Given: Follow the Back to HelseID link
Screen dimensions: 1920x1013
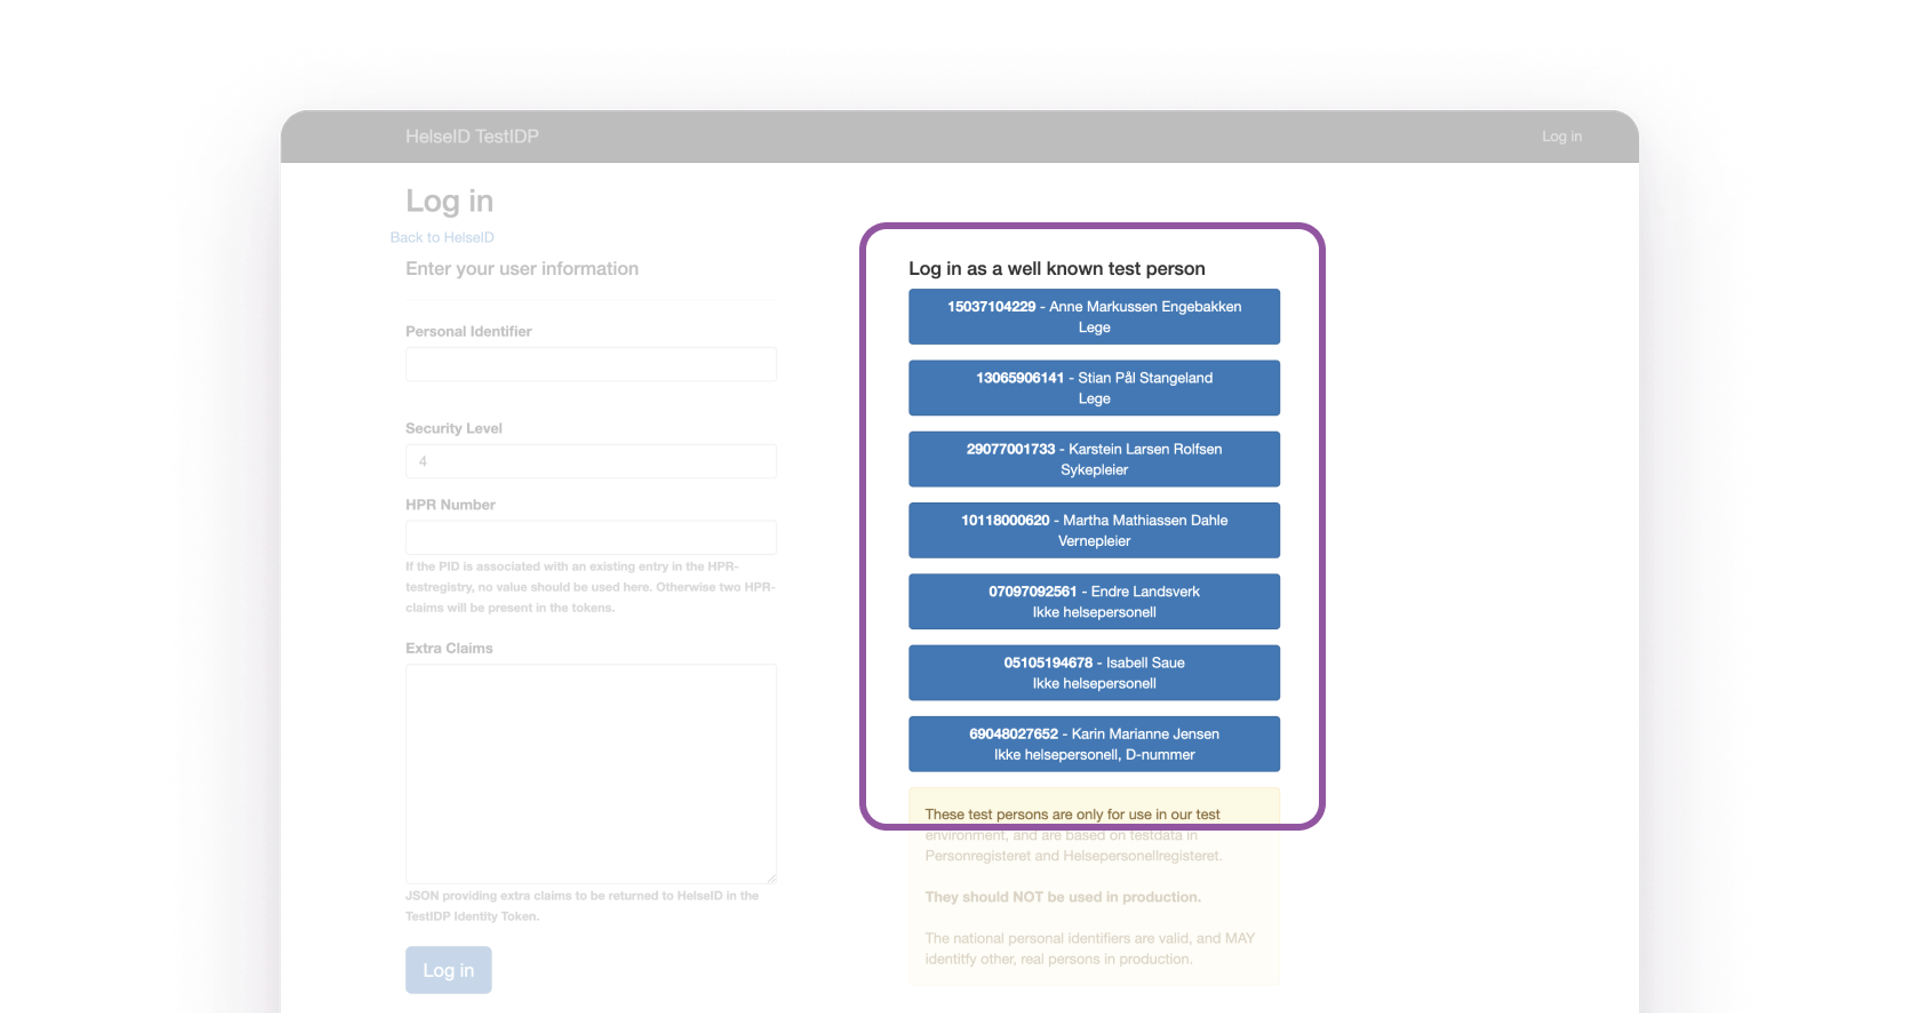Looking at the screenshot, I should (x=442, y=237).
